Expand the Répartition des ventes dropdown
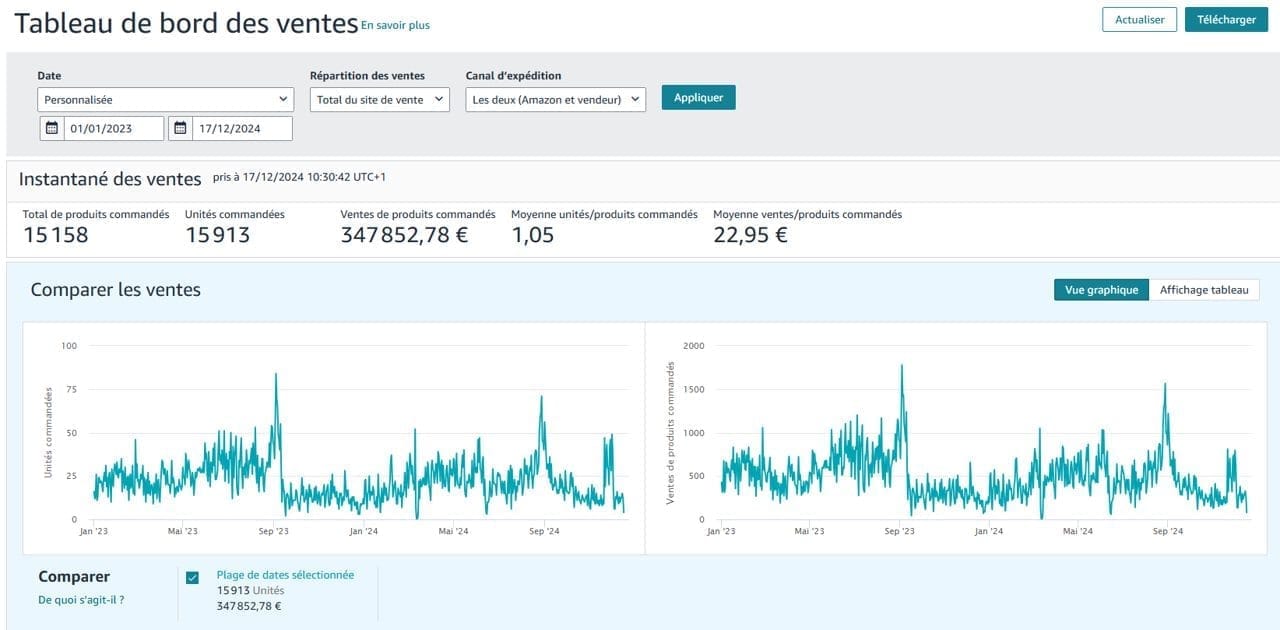 tap(379, 100)
